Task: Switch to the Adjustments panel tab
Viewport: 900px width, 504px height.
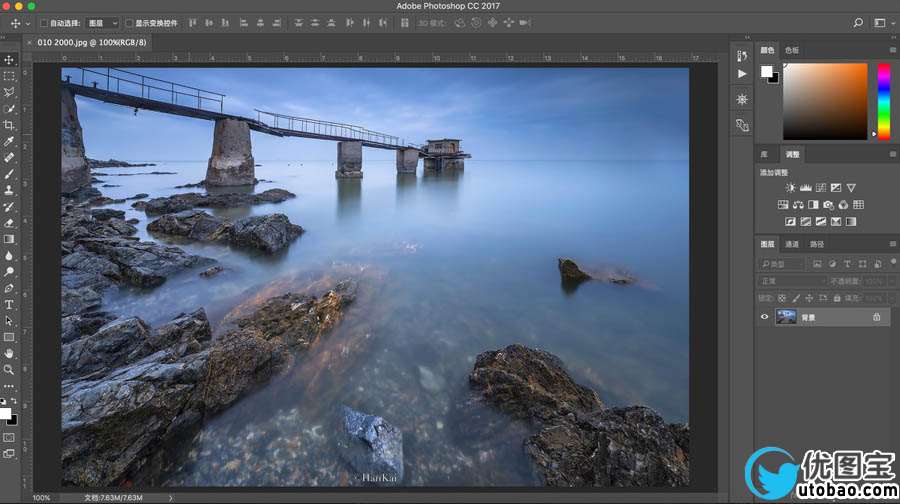Action: point(792,154)
